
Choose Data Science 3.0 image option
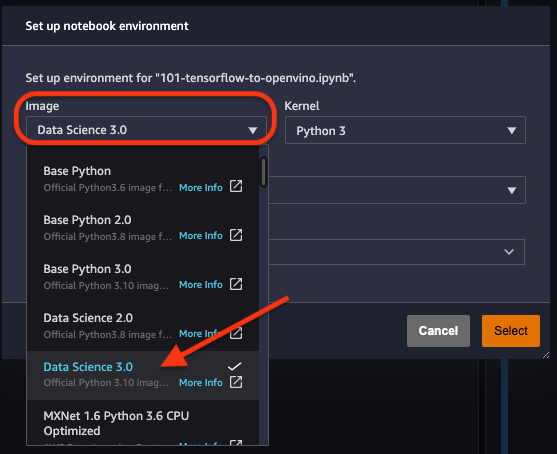[142, 375]
